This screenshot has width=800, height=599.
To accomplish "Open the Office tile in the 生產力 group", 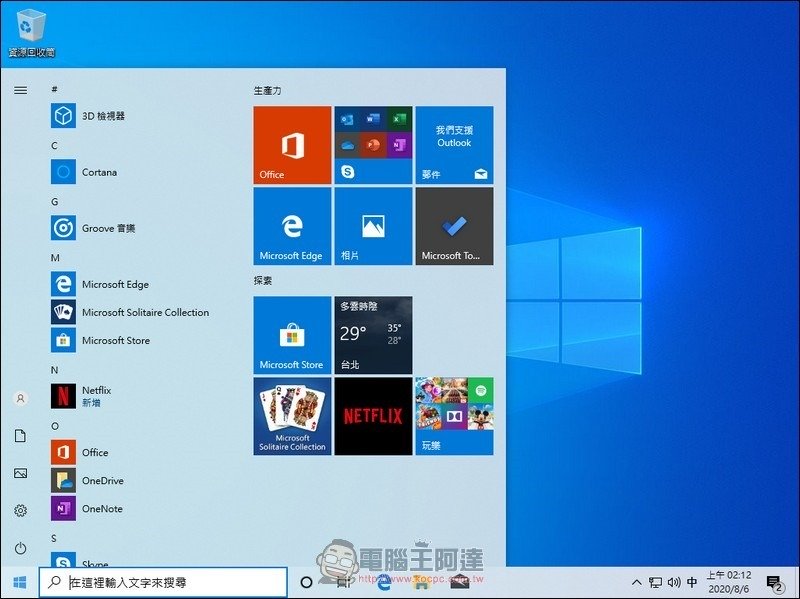I will [x=292, y=145].
